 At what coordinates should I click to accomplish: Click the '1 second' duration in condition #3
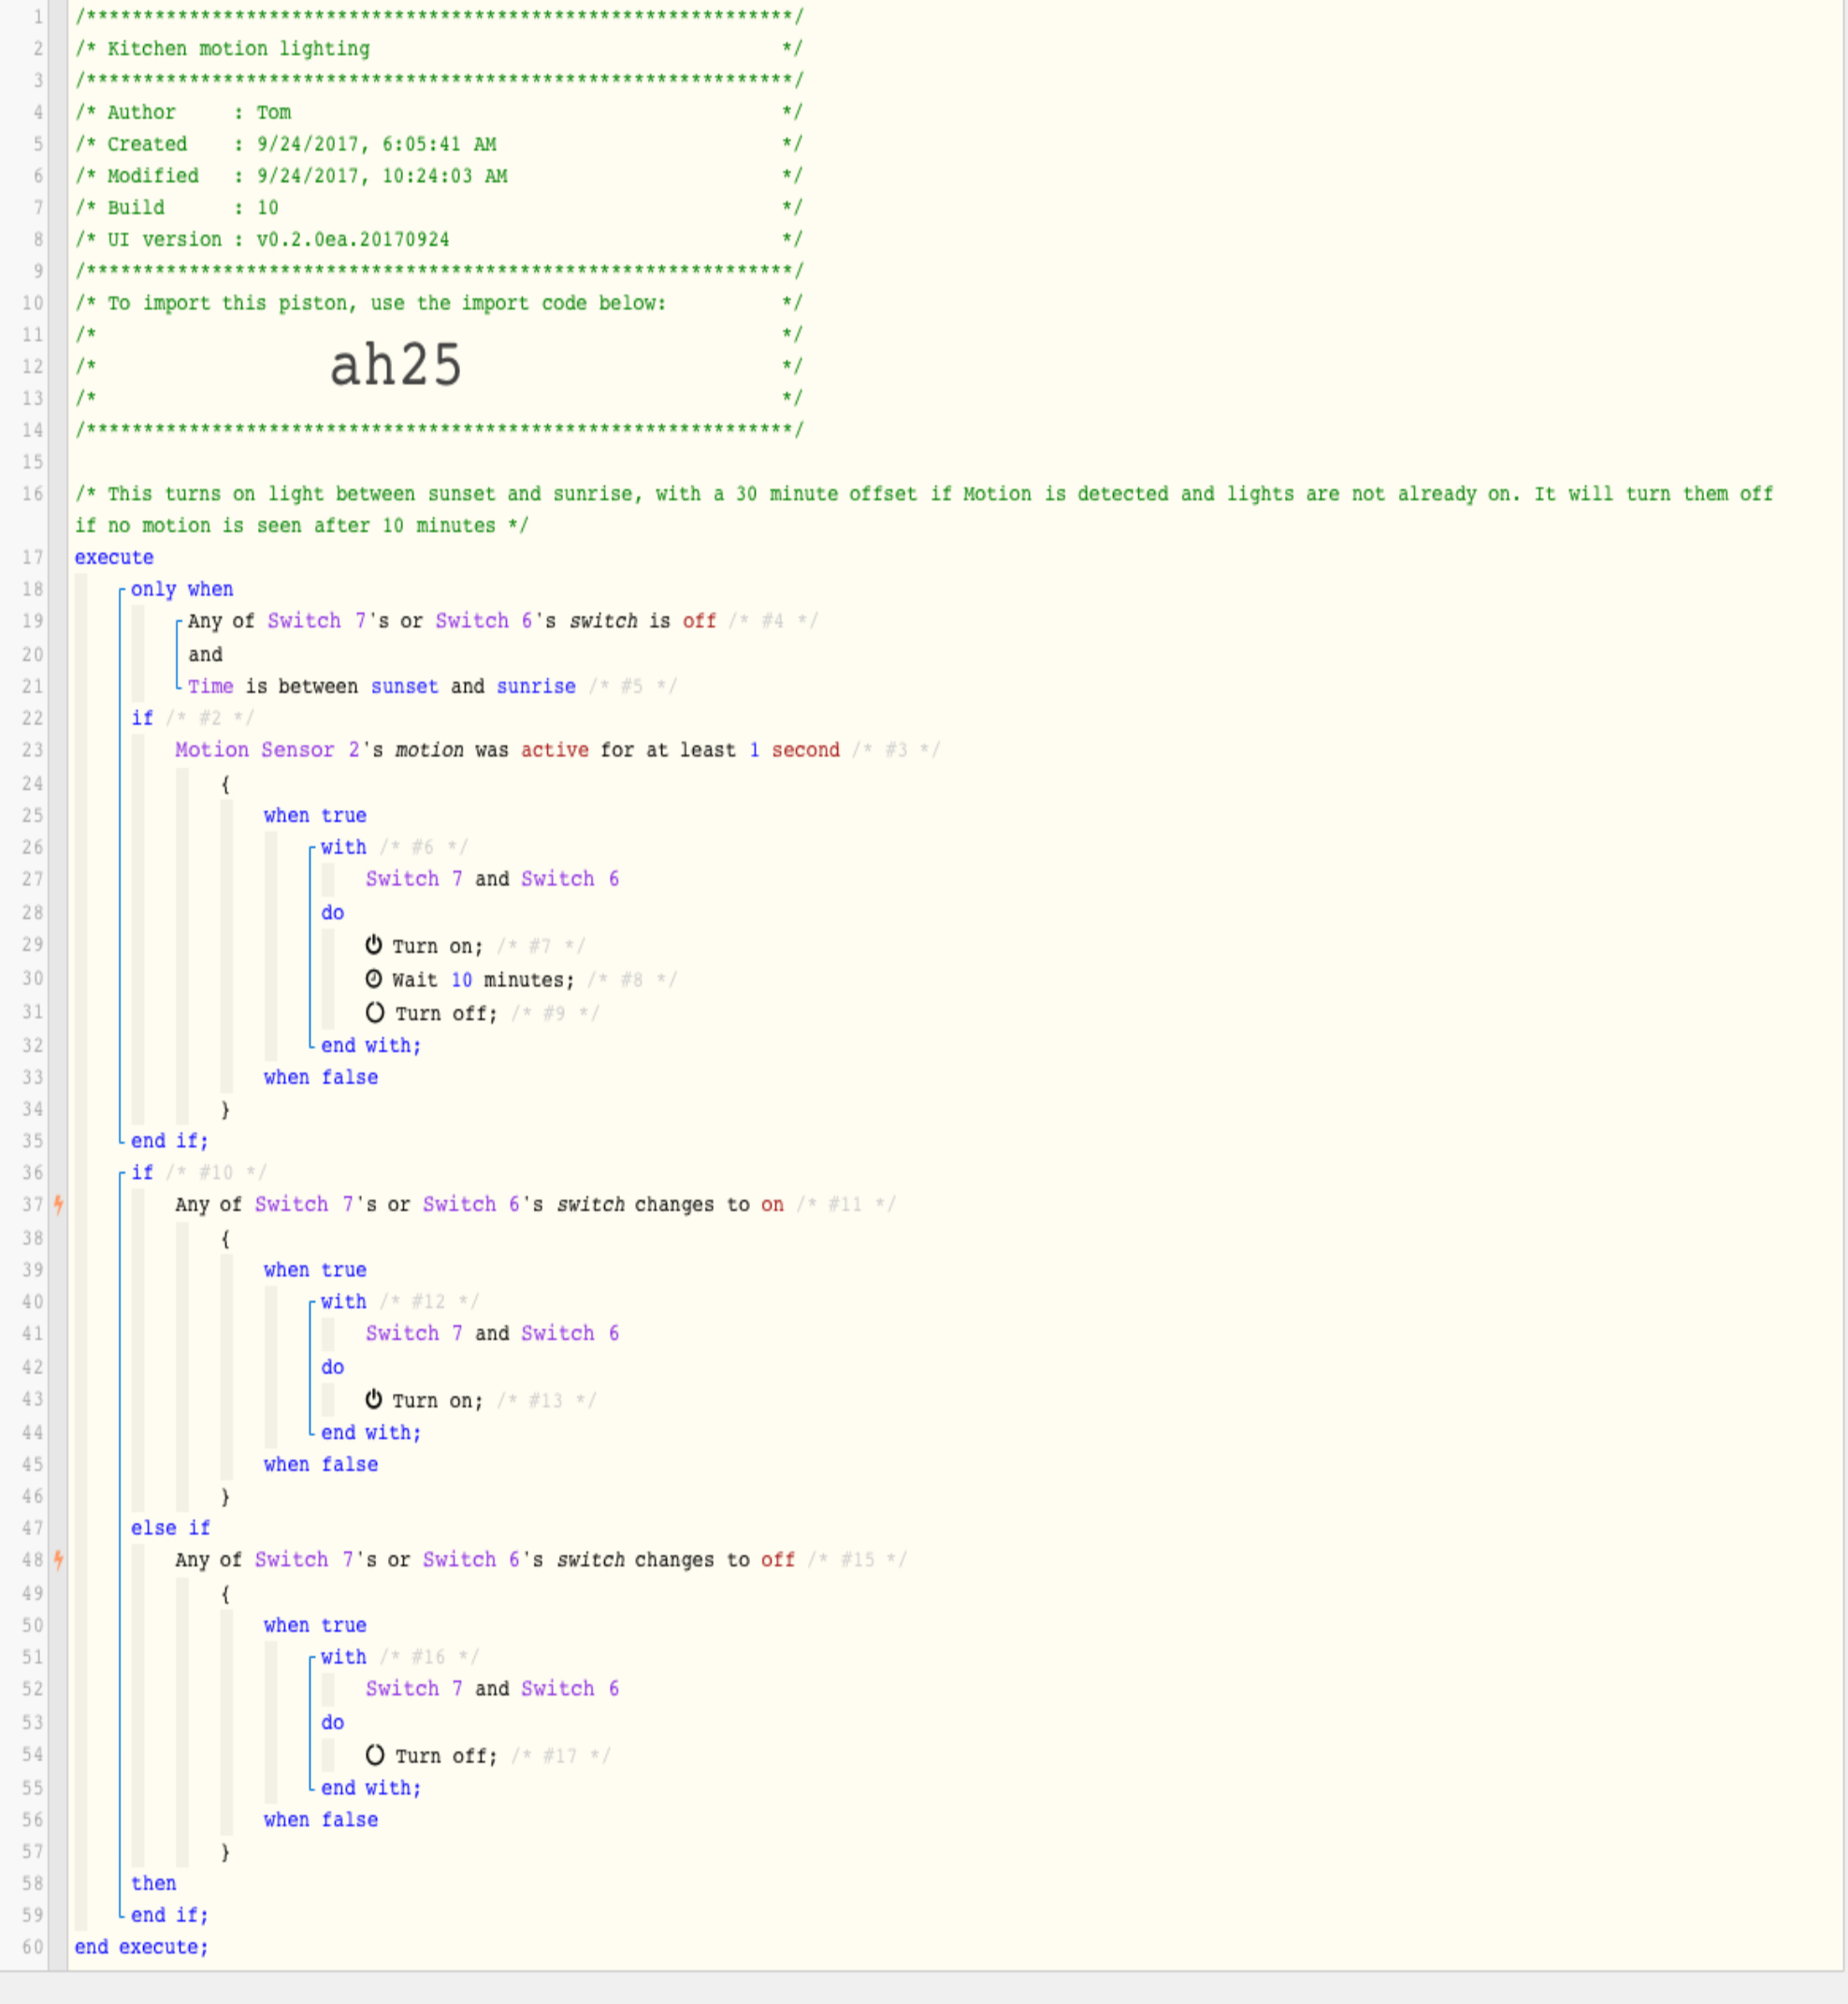[x=794, y=750]
